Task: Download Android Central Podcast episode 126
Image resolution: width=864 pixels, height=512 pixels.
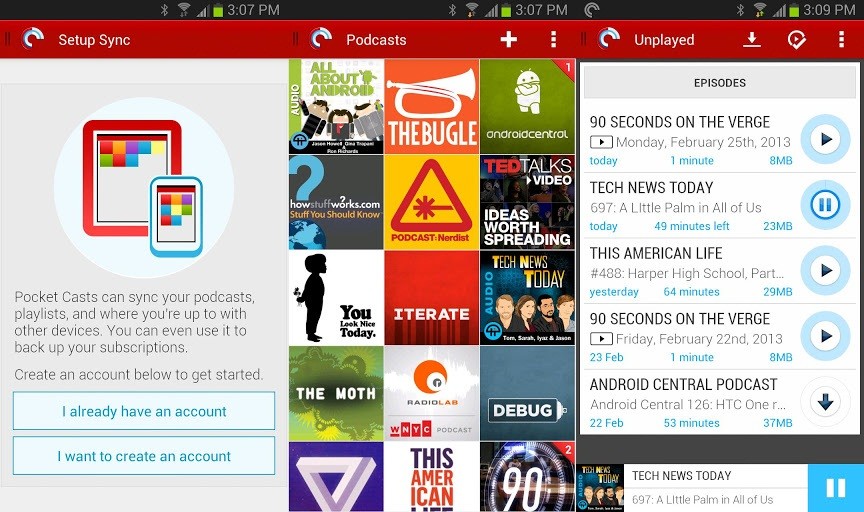Action: 826,402
